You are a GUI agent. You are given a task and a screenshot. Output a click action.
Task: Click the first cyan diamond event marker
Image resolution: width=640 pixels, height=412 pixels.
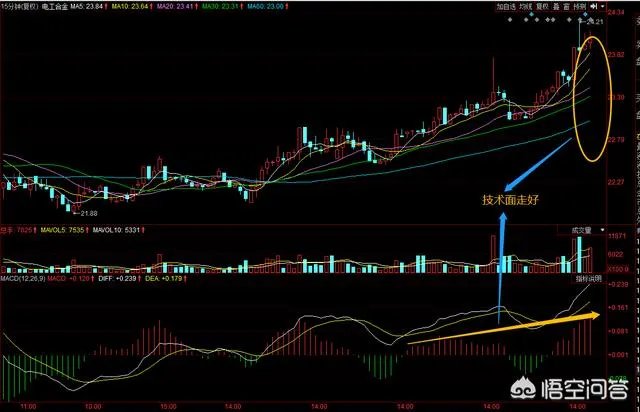[531, 14]
